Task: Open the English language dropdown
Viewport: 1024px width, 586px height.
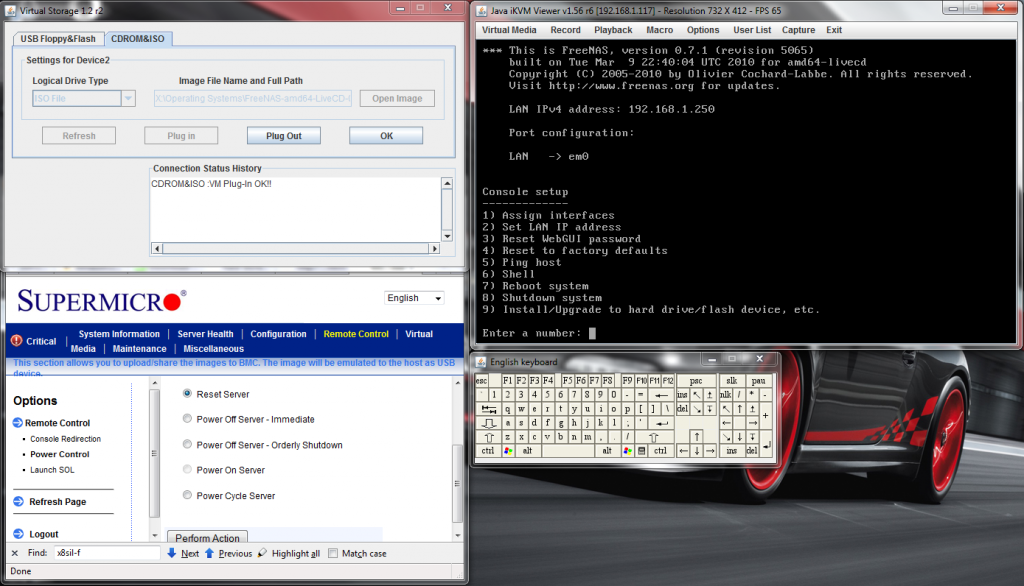Action: (x=415, y=298)
